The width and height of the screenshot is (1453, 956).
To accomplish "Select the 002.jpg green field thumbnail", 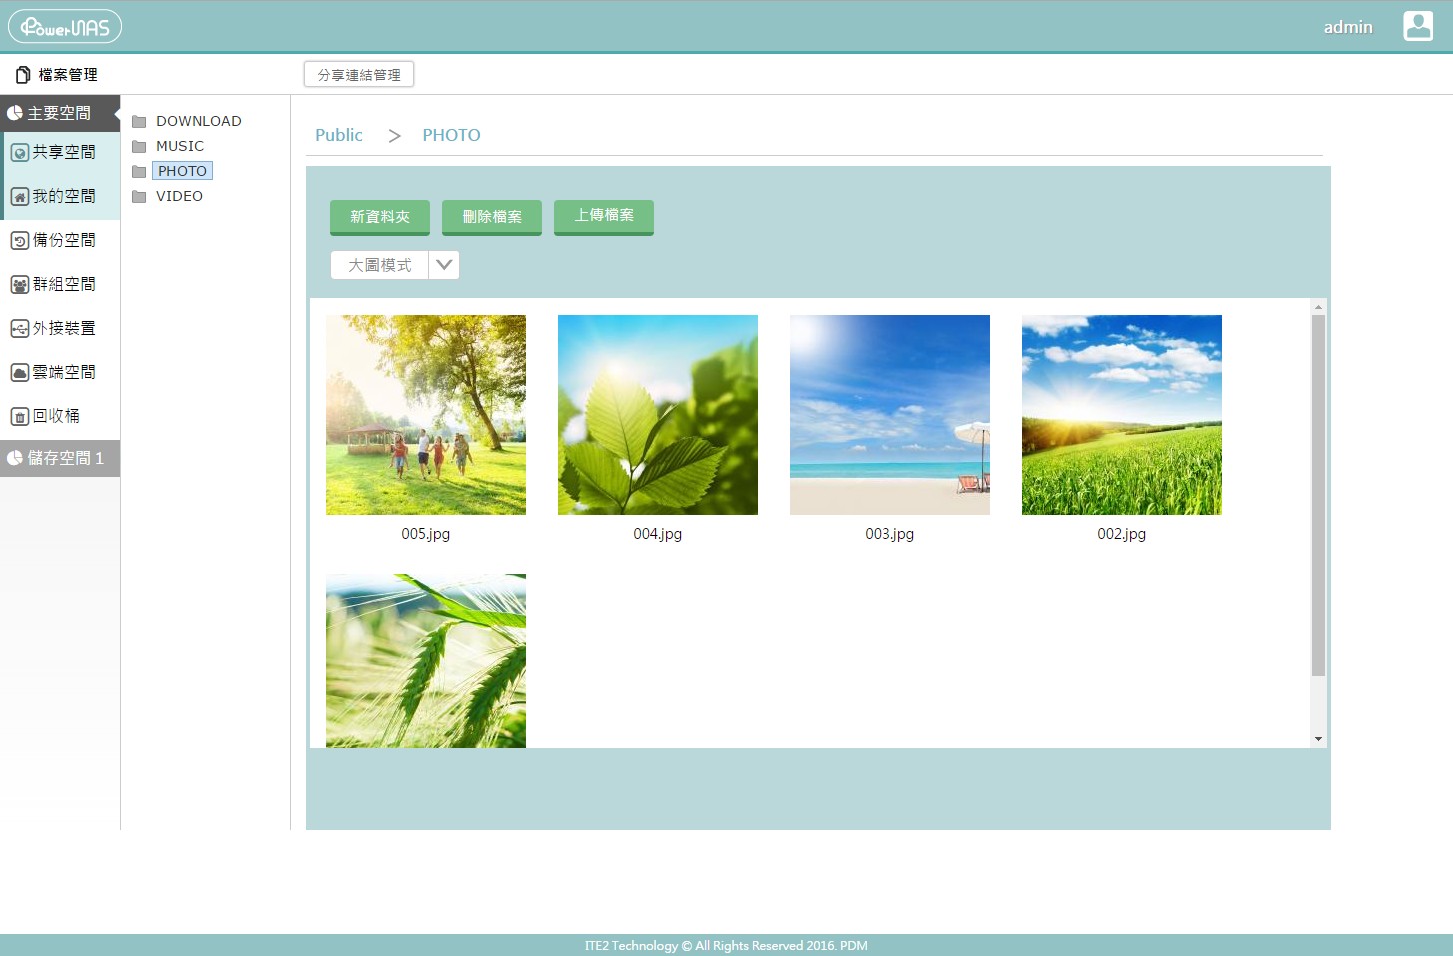I will (x=1122, y=415).
